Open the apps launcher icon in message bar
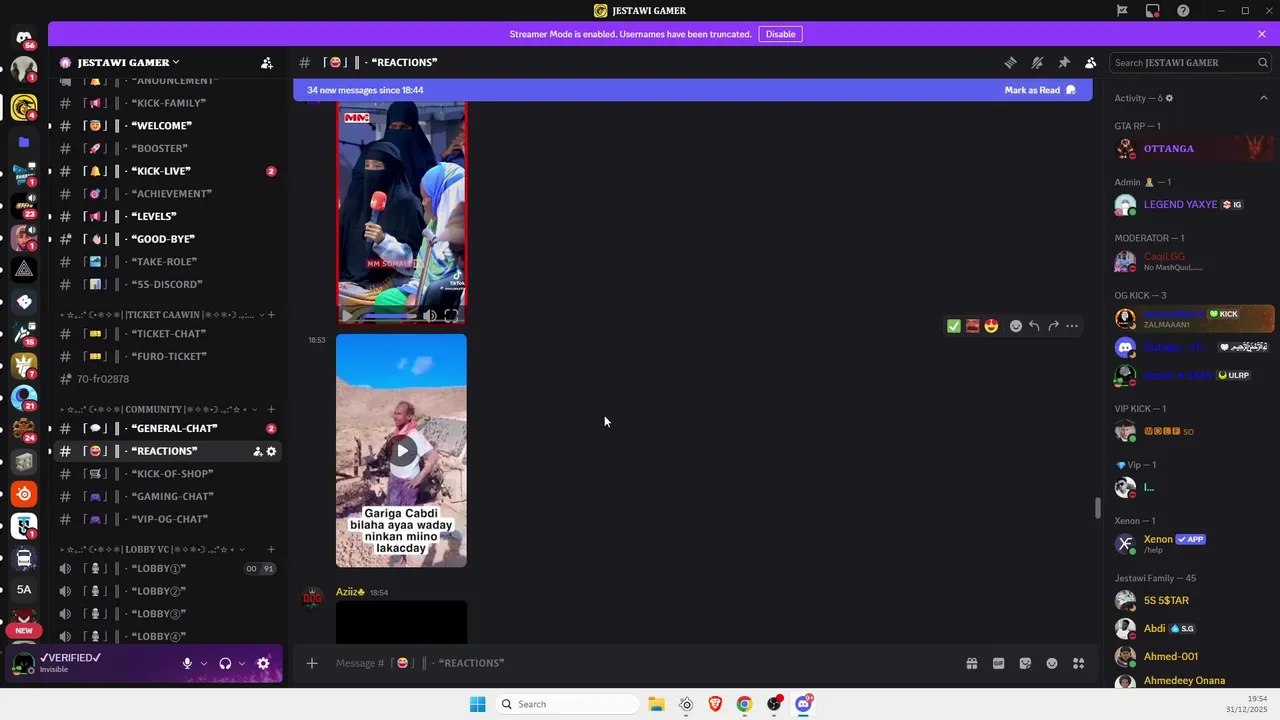 [x=1078, y=663]
